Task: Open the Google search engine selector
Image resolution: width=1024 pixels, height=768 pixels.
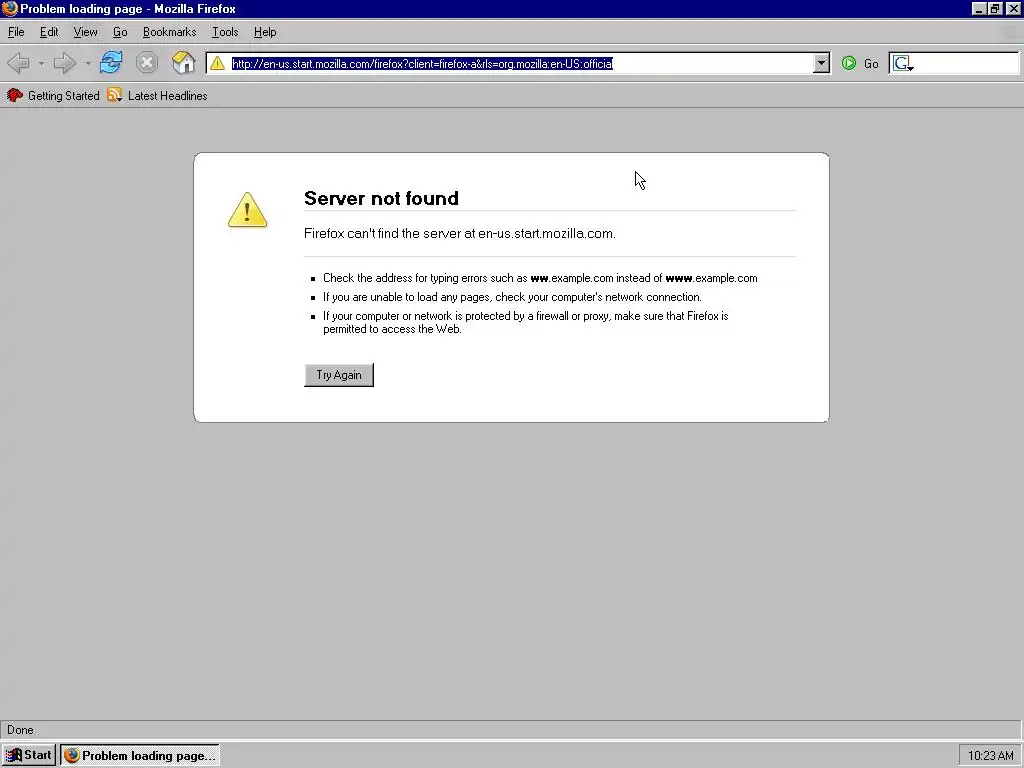Action: pyautogui.click(x=903, y=63)
